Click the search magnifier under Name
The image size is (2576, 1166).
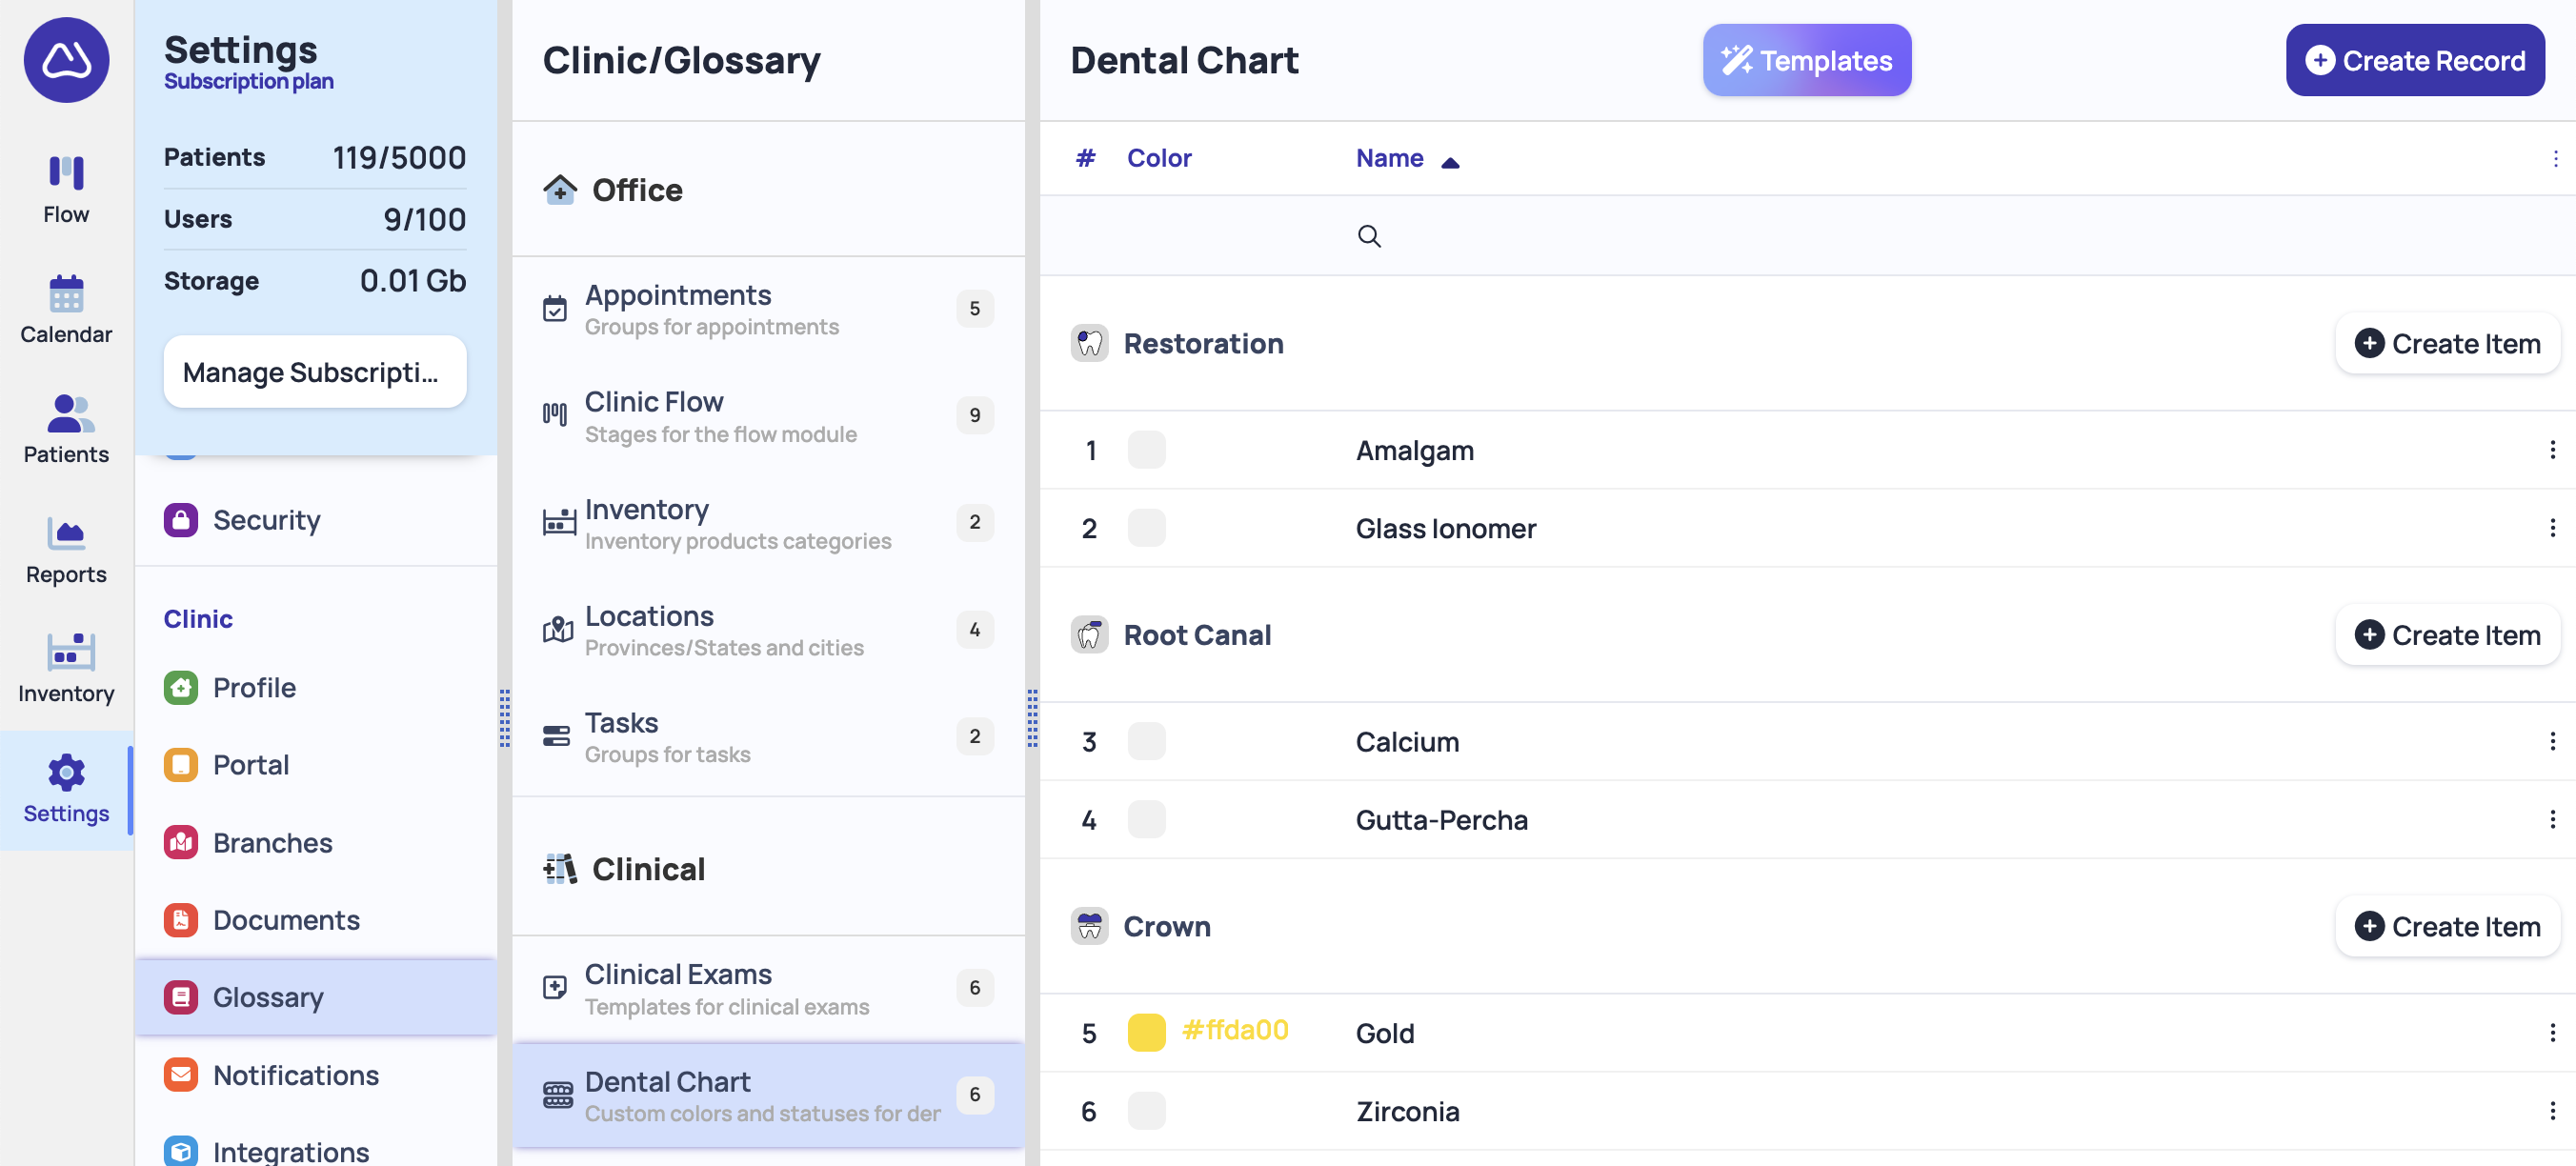coord(1369,236)
